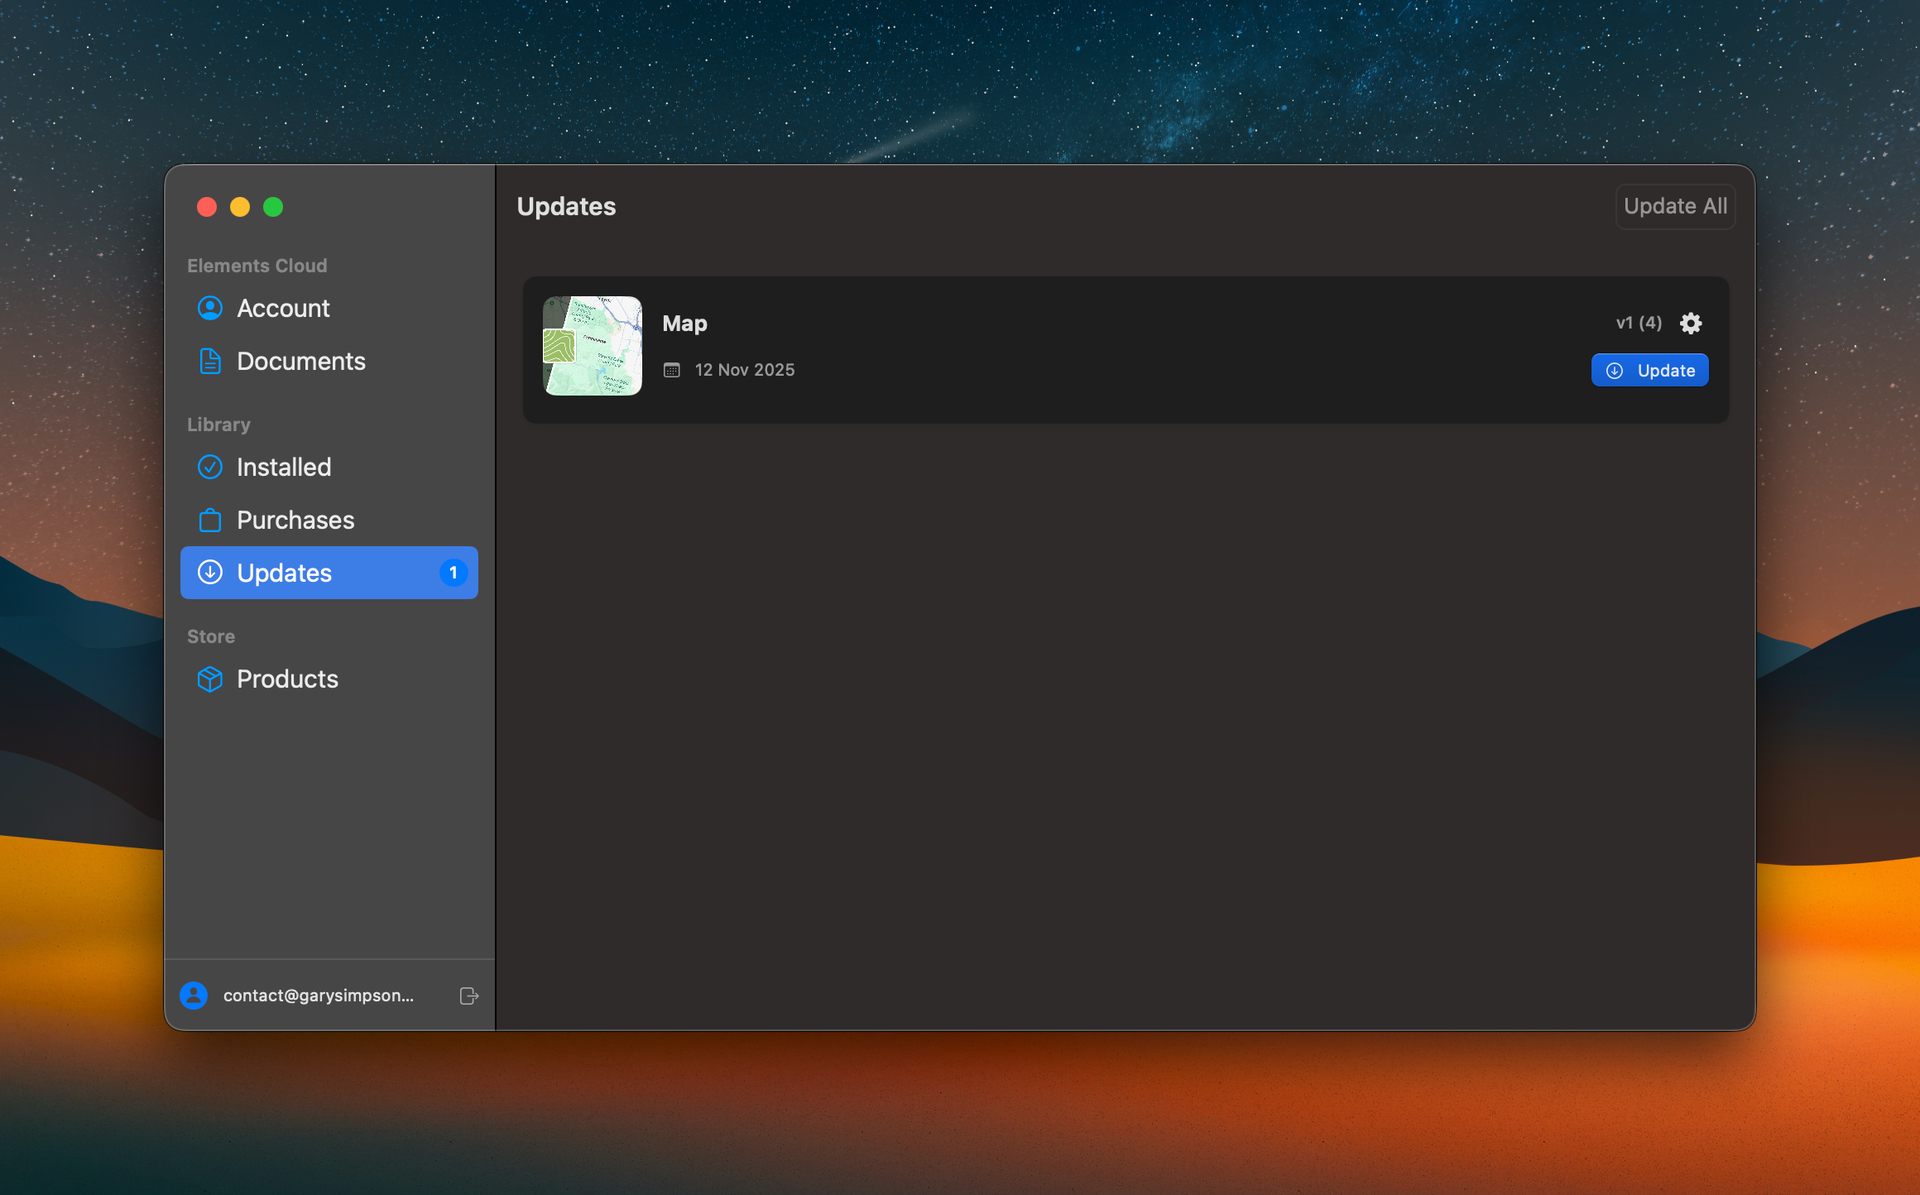The image size is (1920, 1195).
Task: Click the Products box icon
Action: pyautogui.click(x=210, y=679)
